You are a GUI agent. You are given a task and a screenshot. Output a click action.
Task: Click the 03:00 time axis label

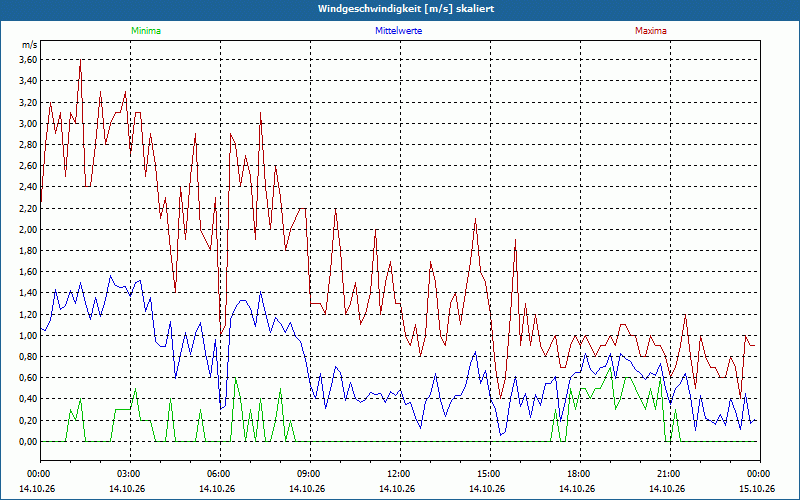click(130, 474)
